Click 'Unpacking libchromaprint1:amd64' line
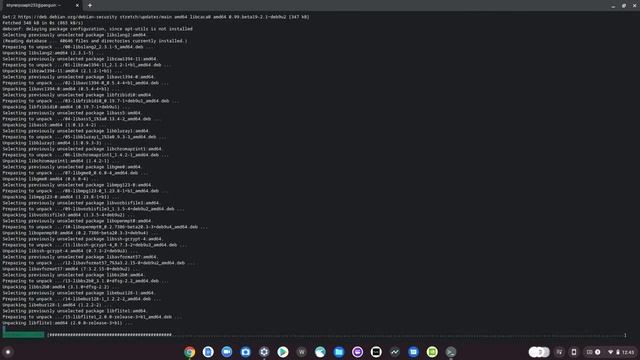640x360 pixels. click(60, 161)
